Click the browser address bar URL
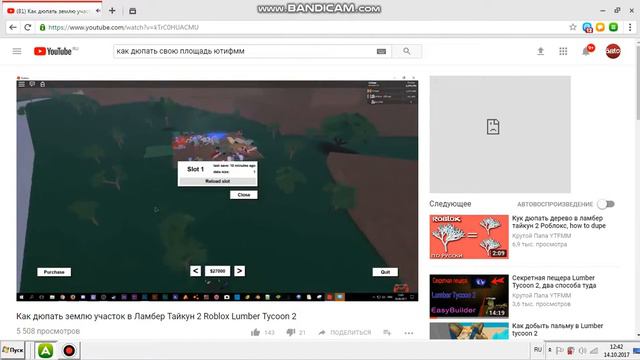The image size is (640, 360). pos(123,27)
